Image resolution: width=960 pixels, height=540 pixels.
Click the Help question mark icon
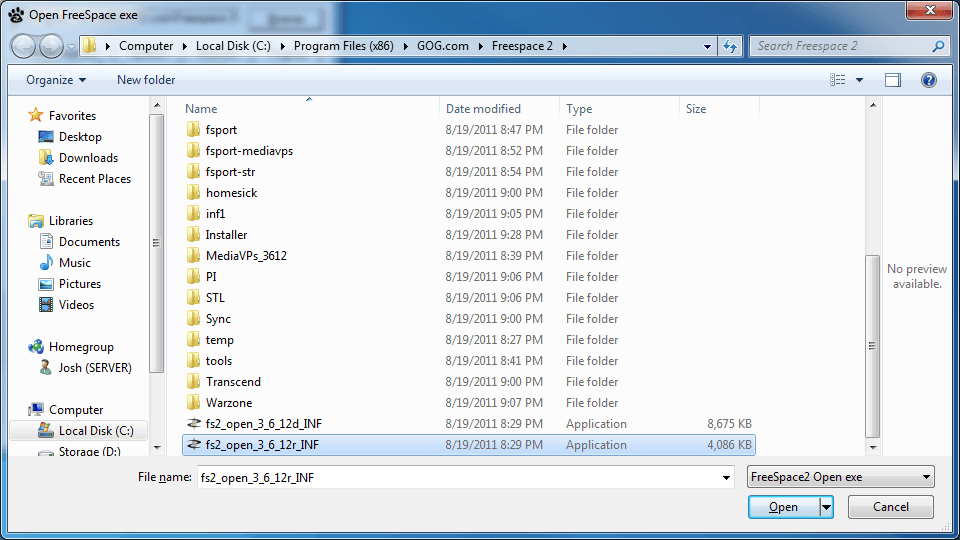tap(929, 80)
